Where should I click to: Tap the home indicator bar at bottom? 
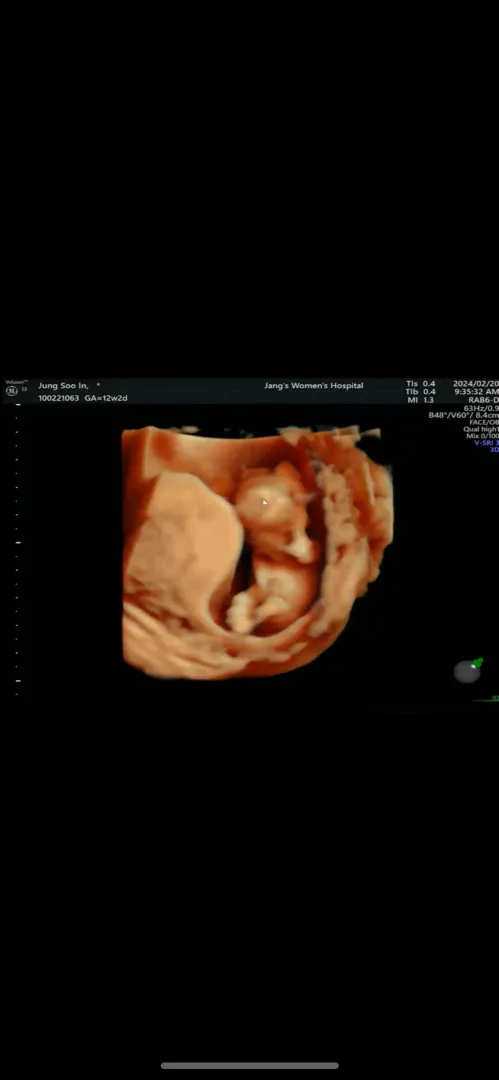tap(250, 1066)
